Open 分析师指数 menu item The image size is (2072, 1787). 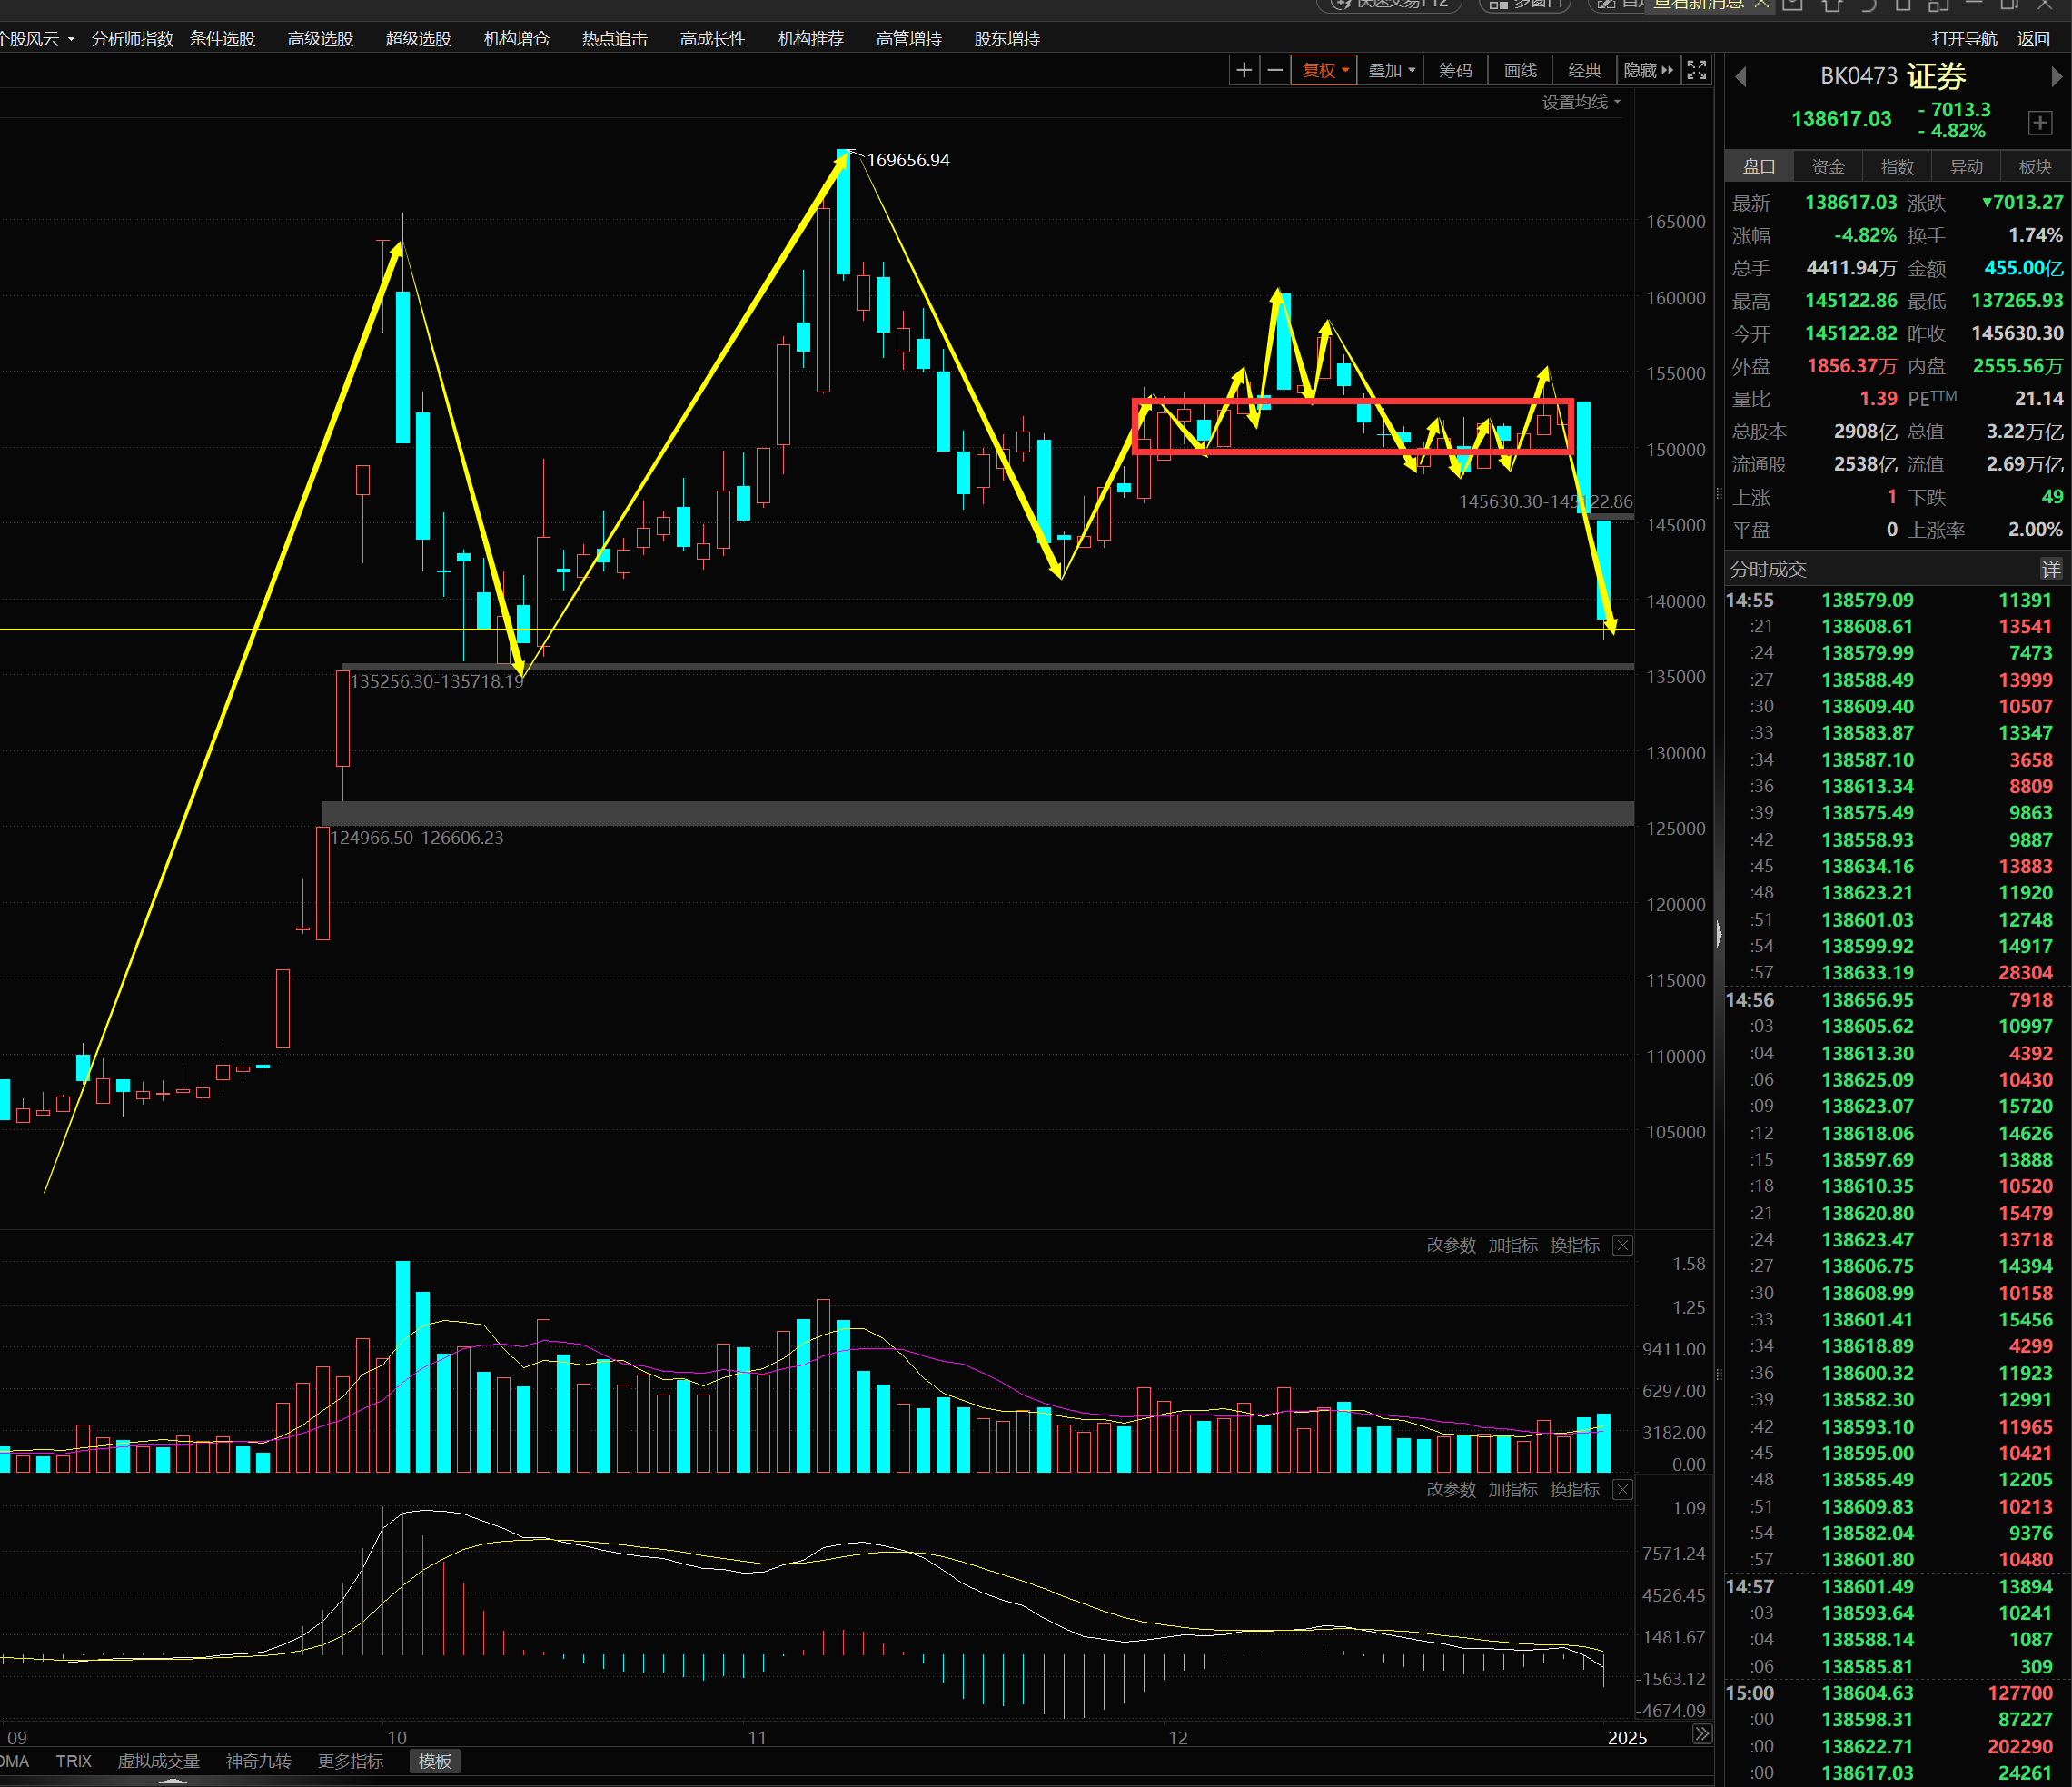[x=132, y=39]
